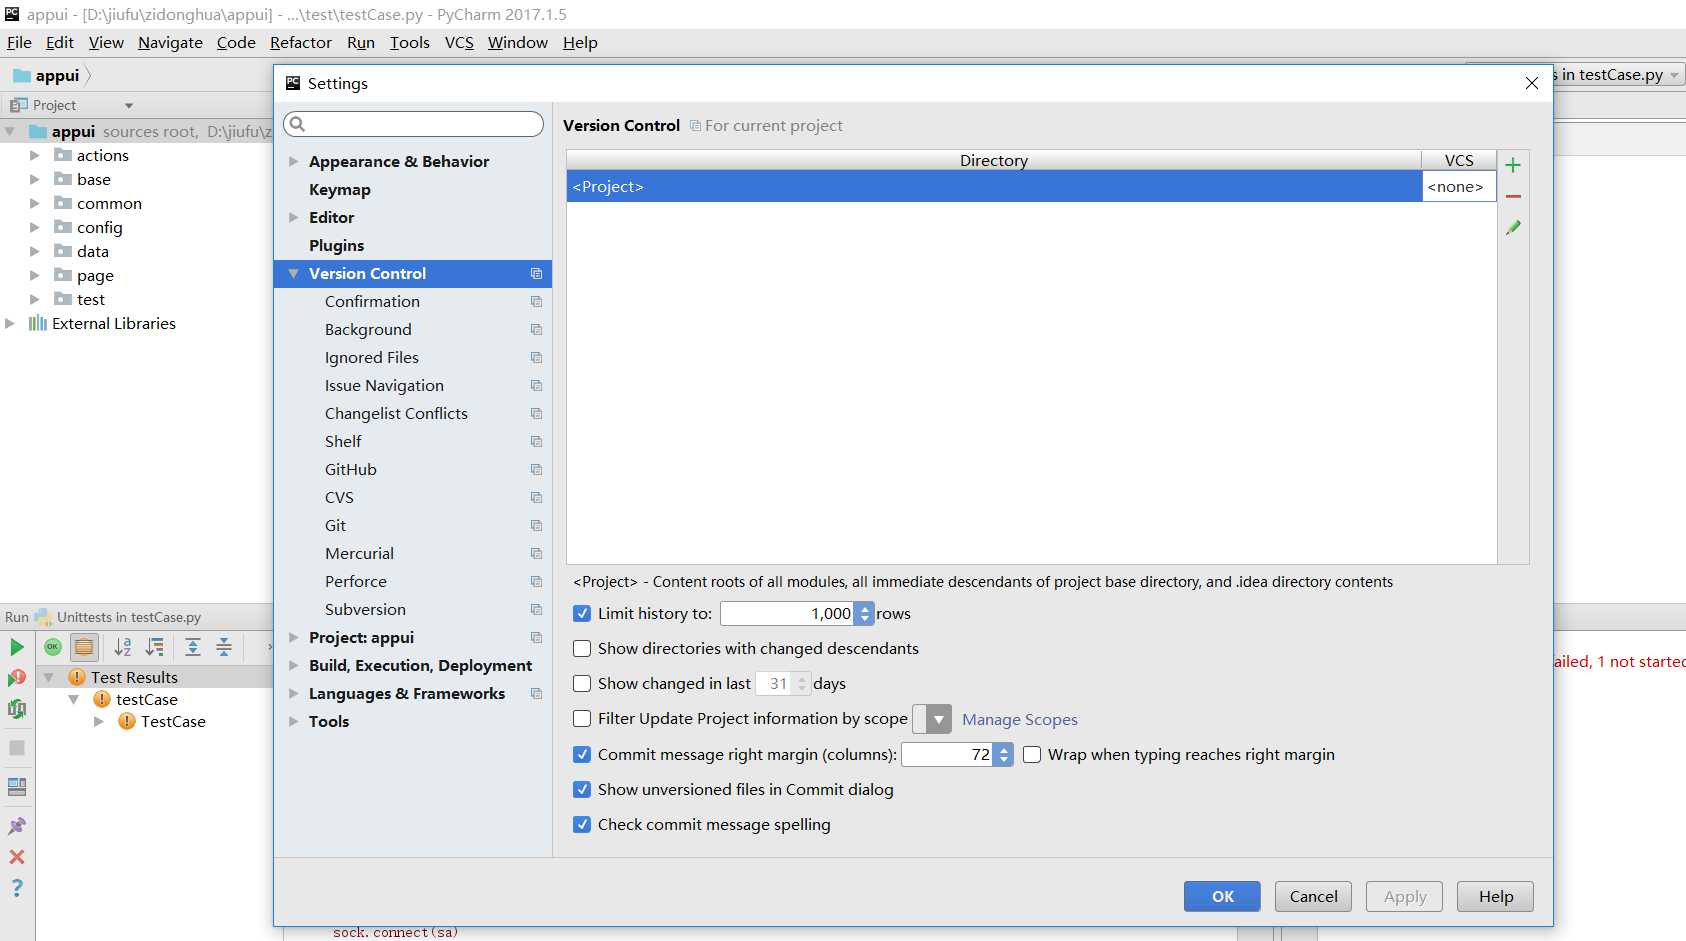This screenshot has width=1686, height=941.
Task: Click the Manage Scopes link
Action: (1019, 719)
